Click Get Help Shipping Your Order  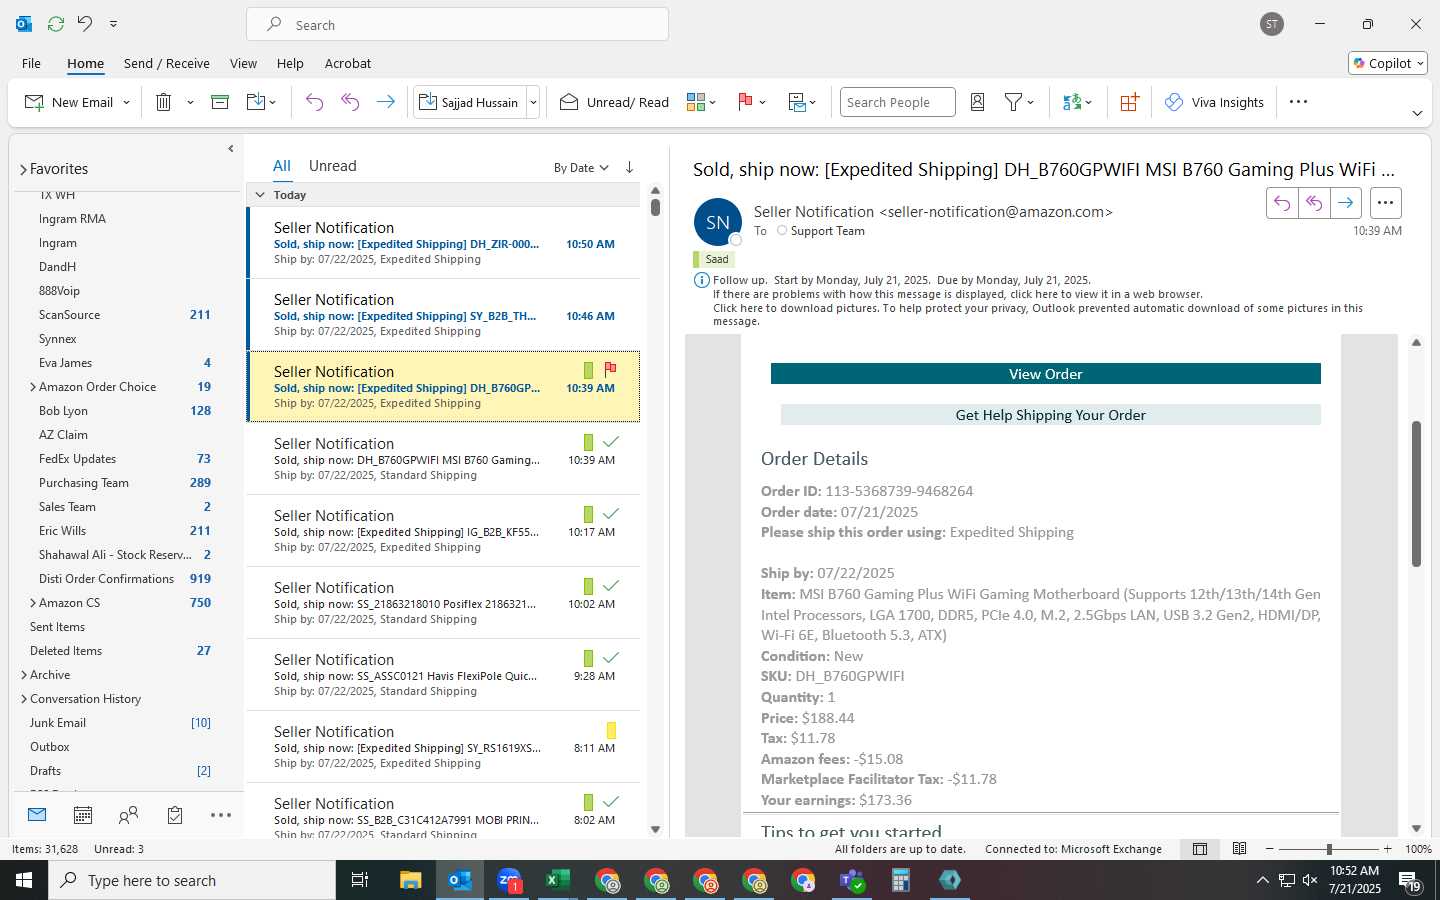[1050, 415]
